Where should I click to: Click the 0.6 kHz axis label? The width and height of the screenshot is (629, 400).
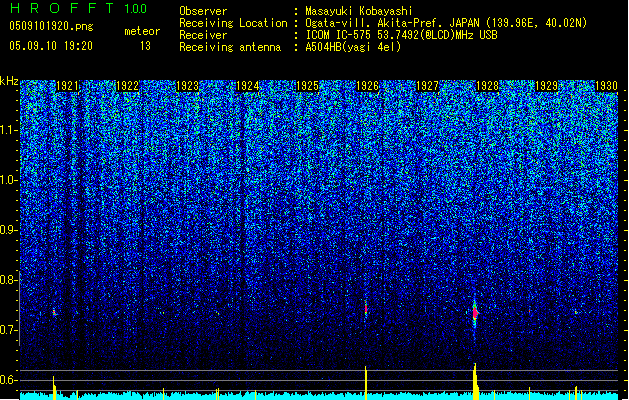tap(9, 380)
